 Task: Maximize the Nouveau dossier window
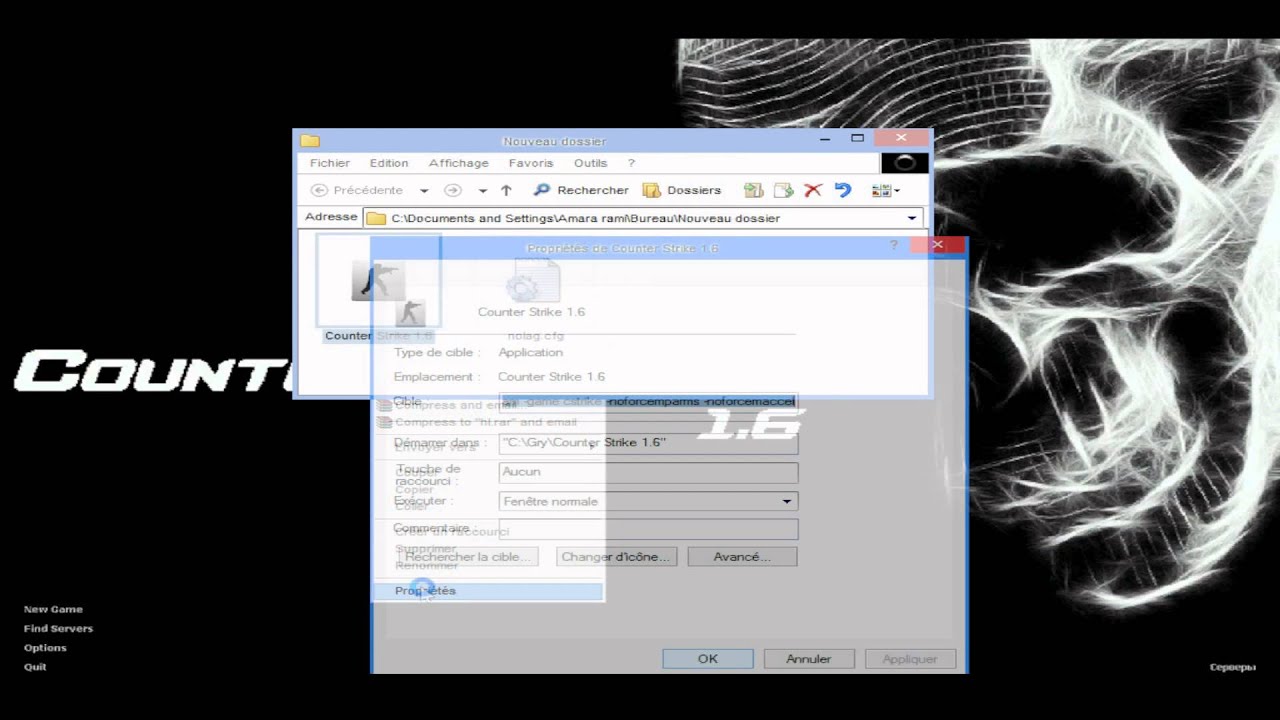pyautogui.click(x=857, y=138)
